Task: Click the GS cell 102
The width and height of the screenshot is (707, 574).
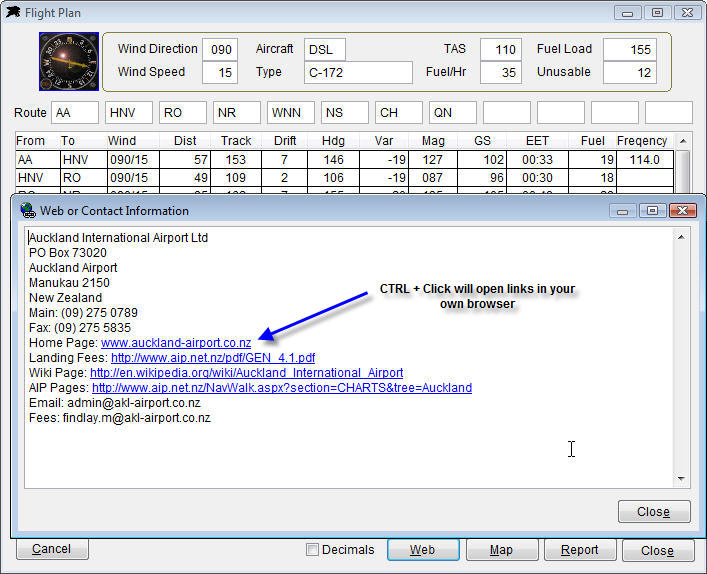Action: 482,160
